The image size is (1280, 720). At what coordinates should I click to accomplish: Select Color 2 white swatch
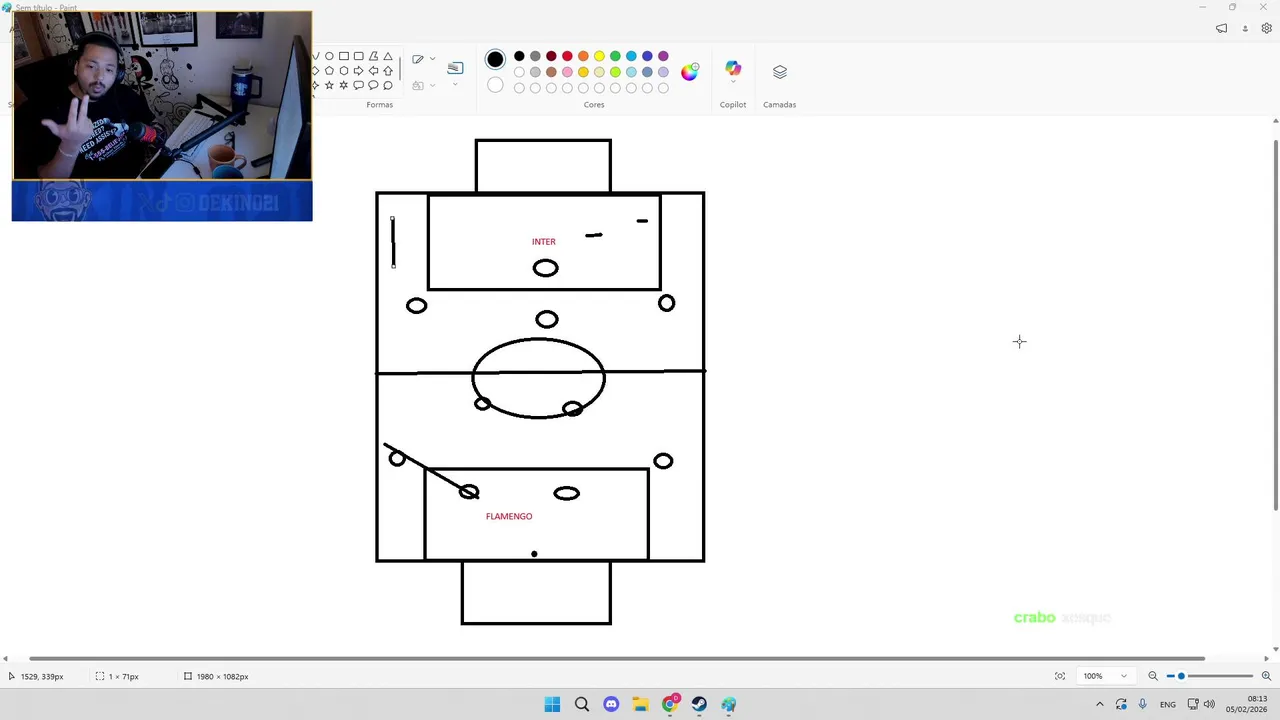[495, 85]
